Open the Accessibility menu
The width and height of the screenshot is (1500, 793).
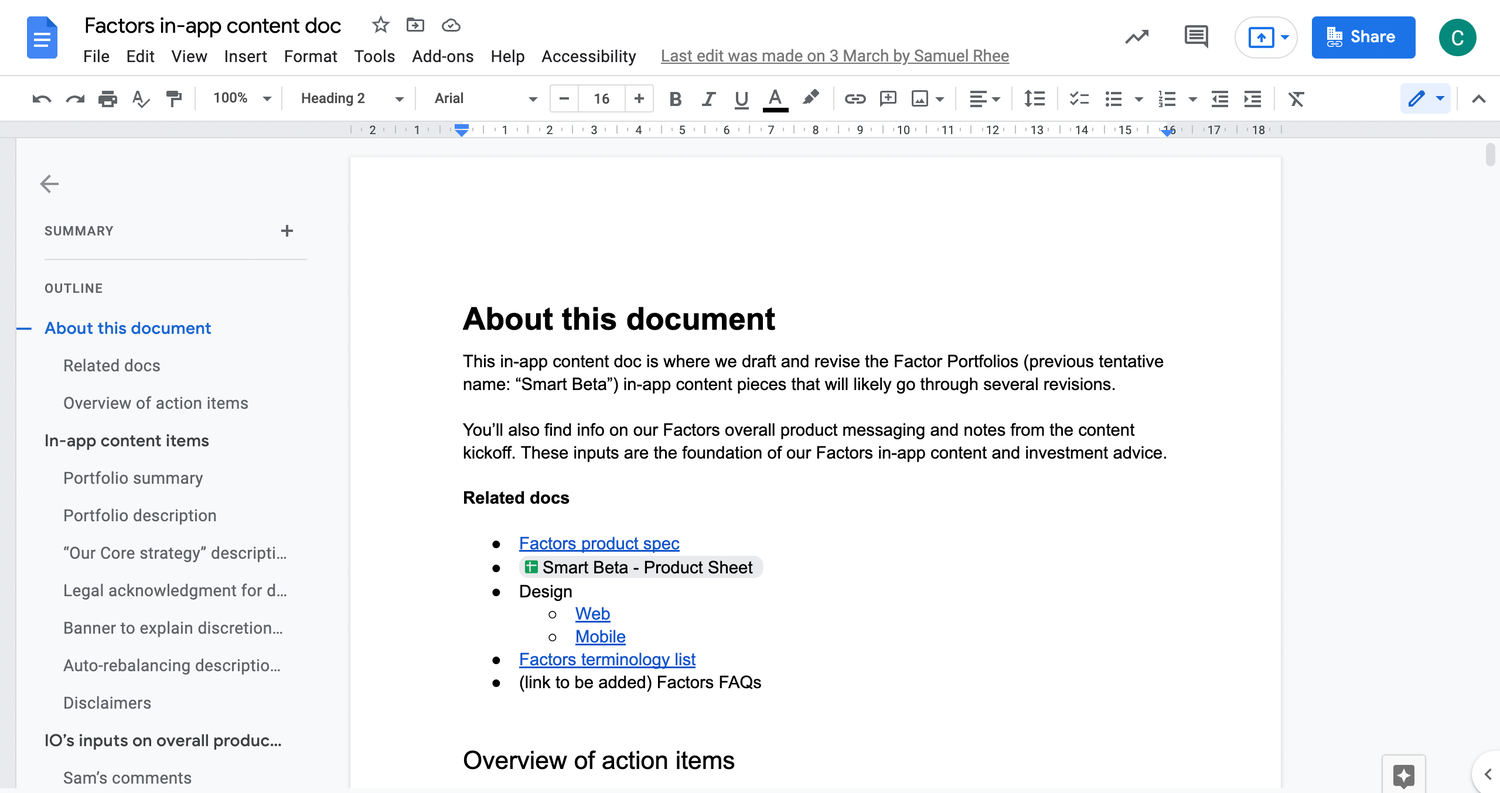click(x=589, y=56)
